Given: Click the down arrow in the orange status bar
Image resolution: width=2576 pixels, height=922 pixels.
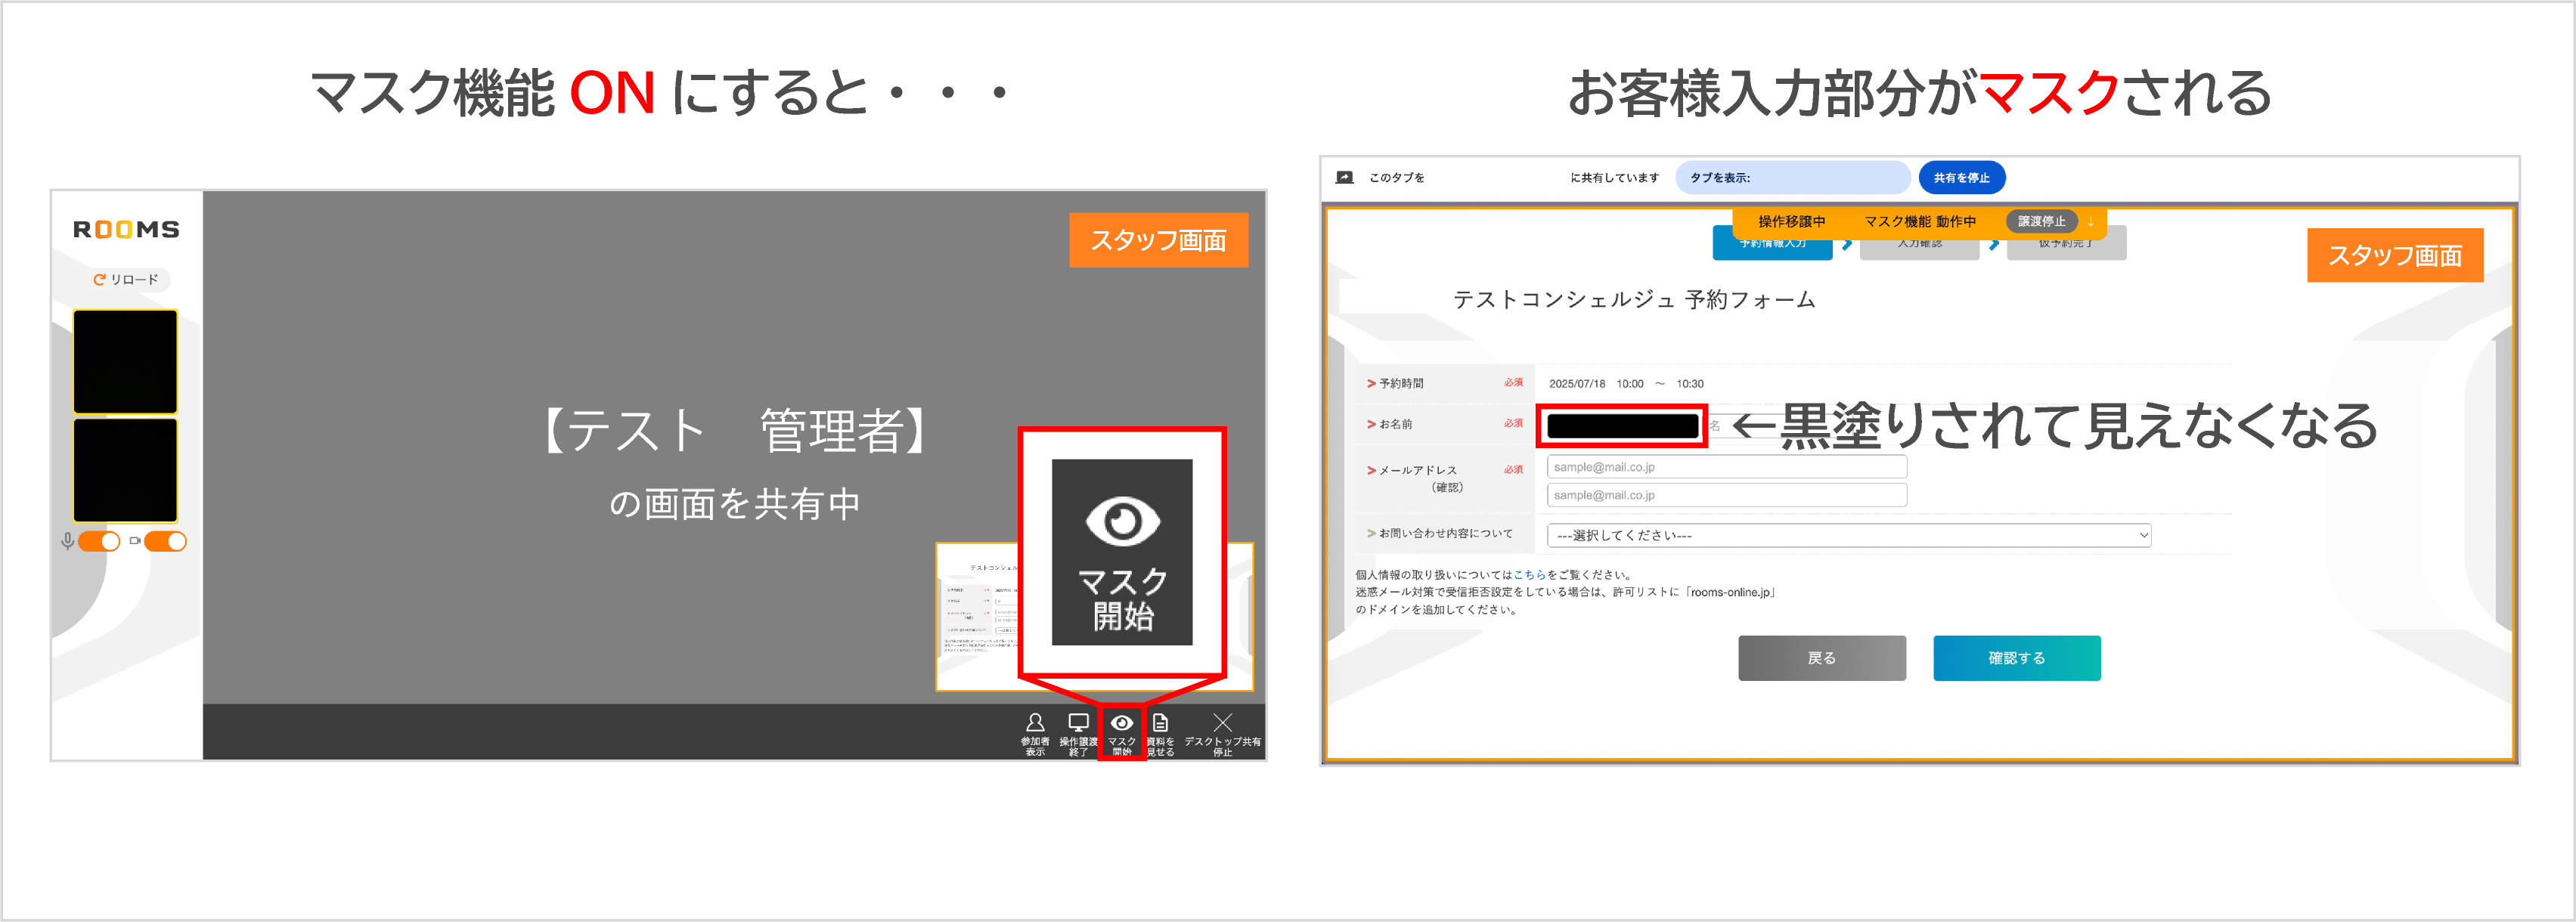Looking at the screenshot, I should tap(2090, 221).
